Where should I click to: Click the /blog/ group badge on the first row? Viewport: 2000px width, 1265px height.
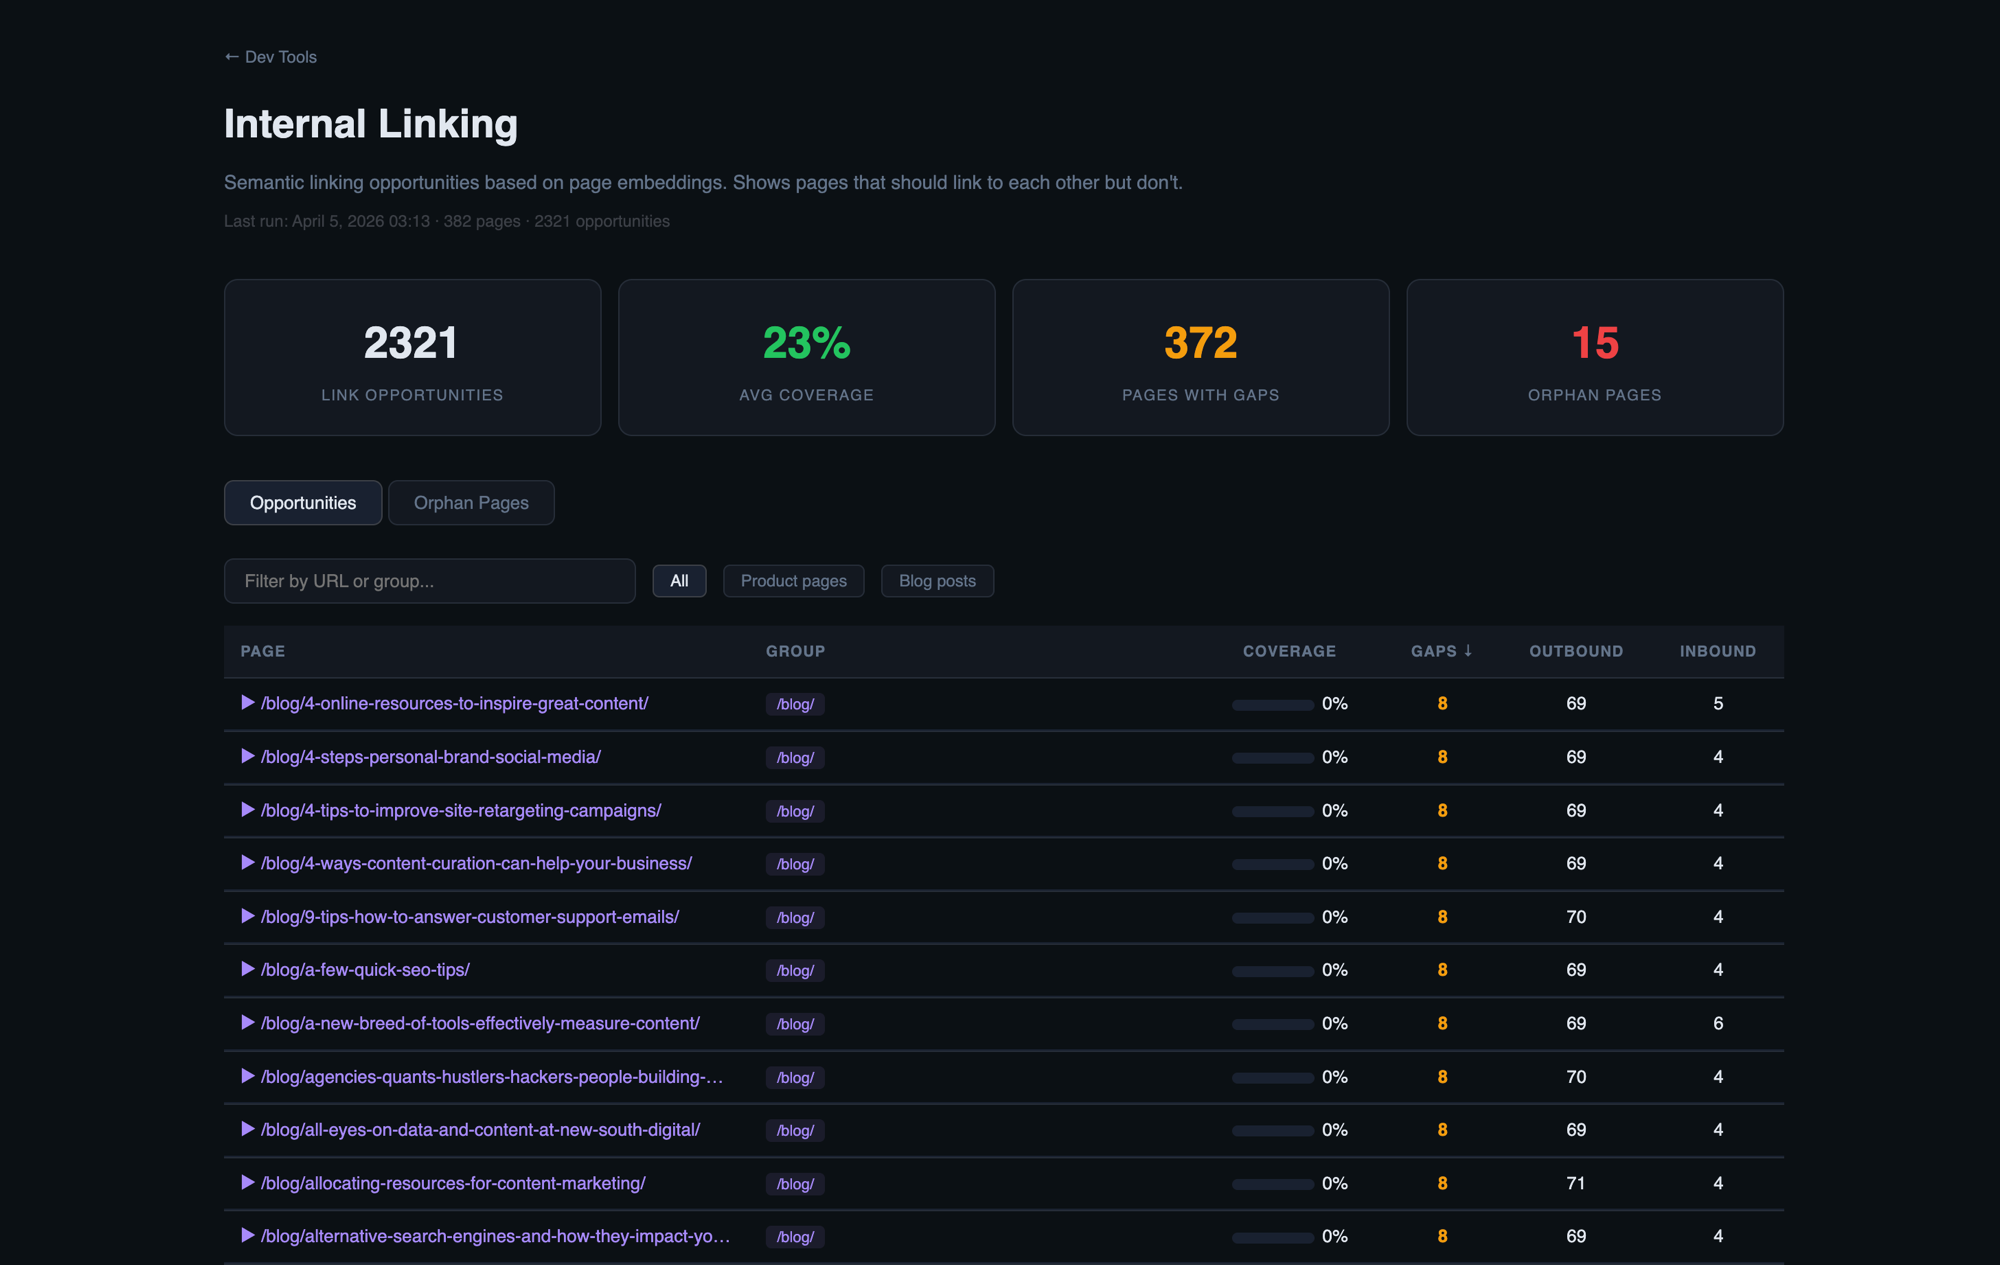[x=794, y=703]
